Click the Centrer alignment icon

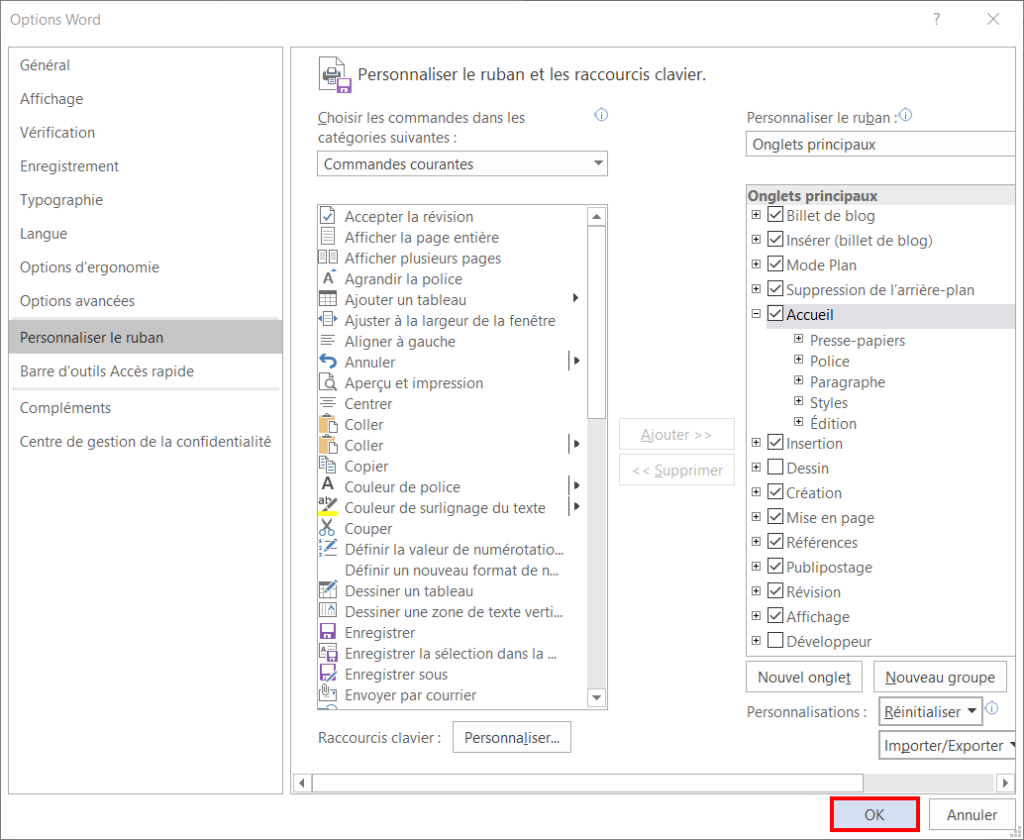click(328, 403)
